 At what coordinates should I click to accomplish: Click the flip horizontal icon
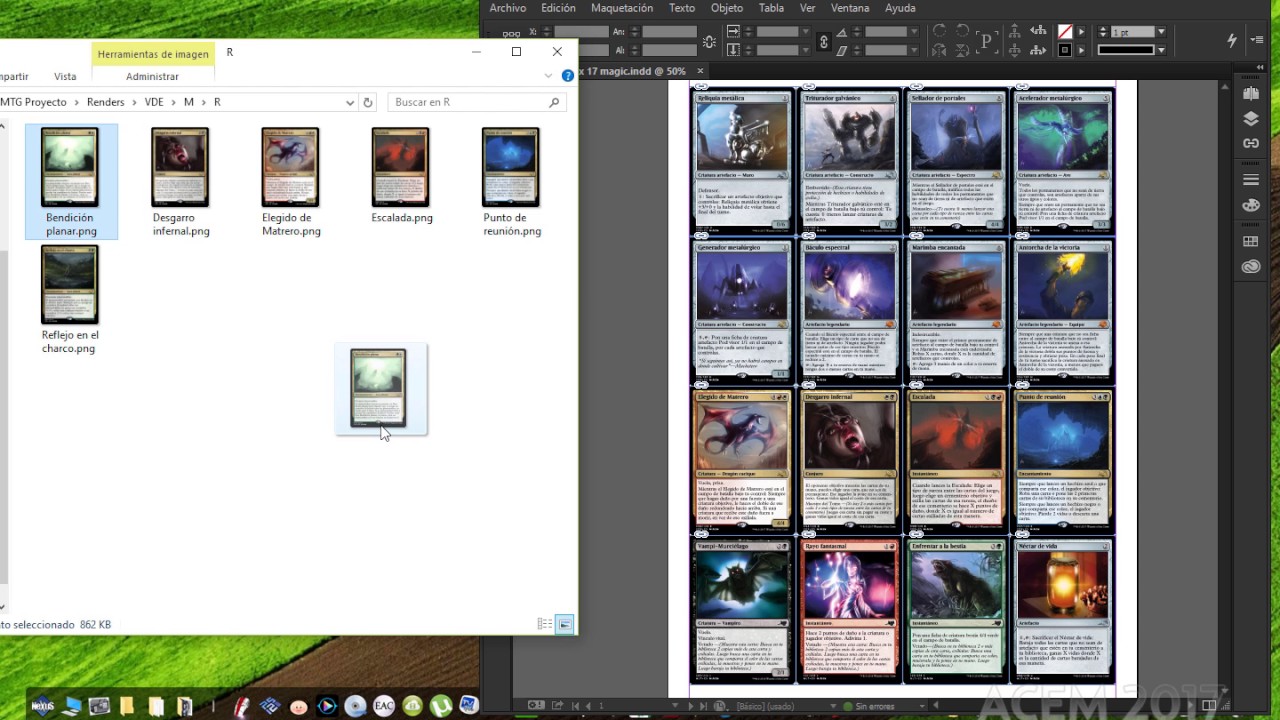coord(940,50)
